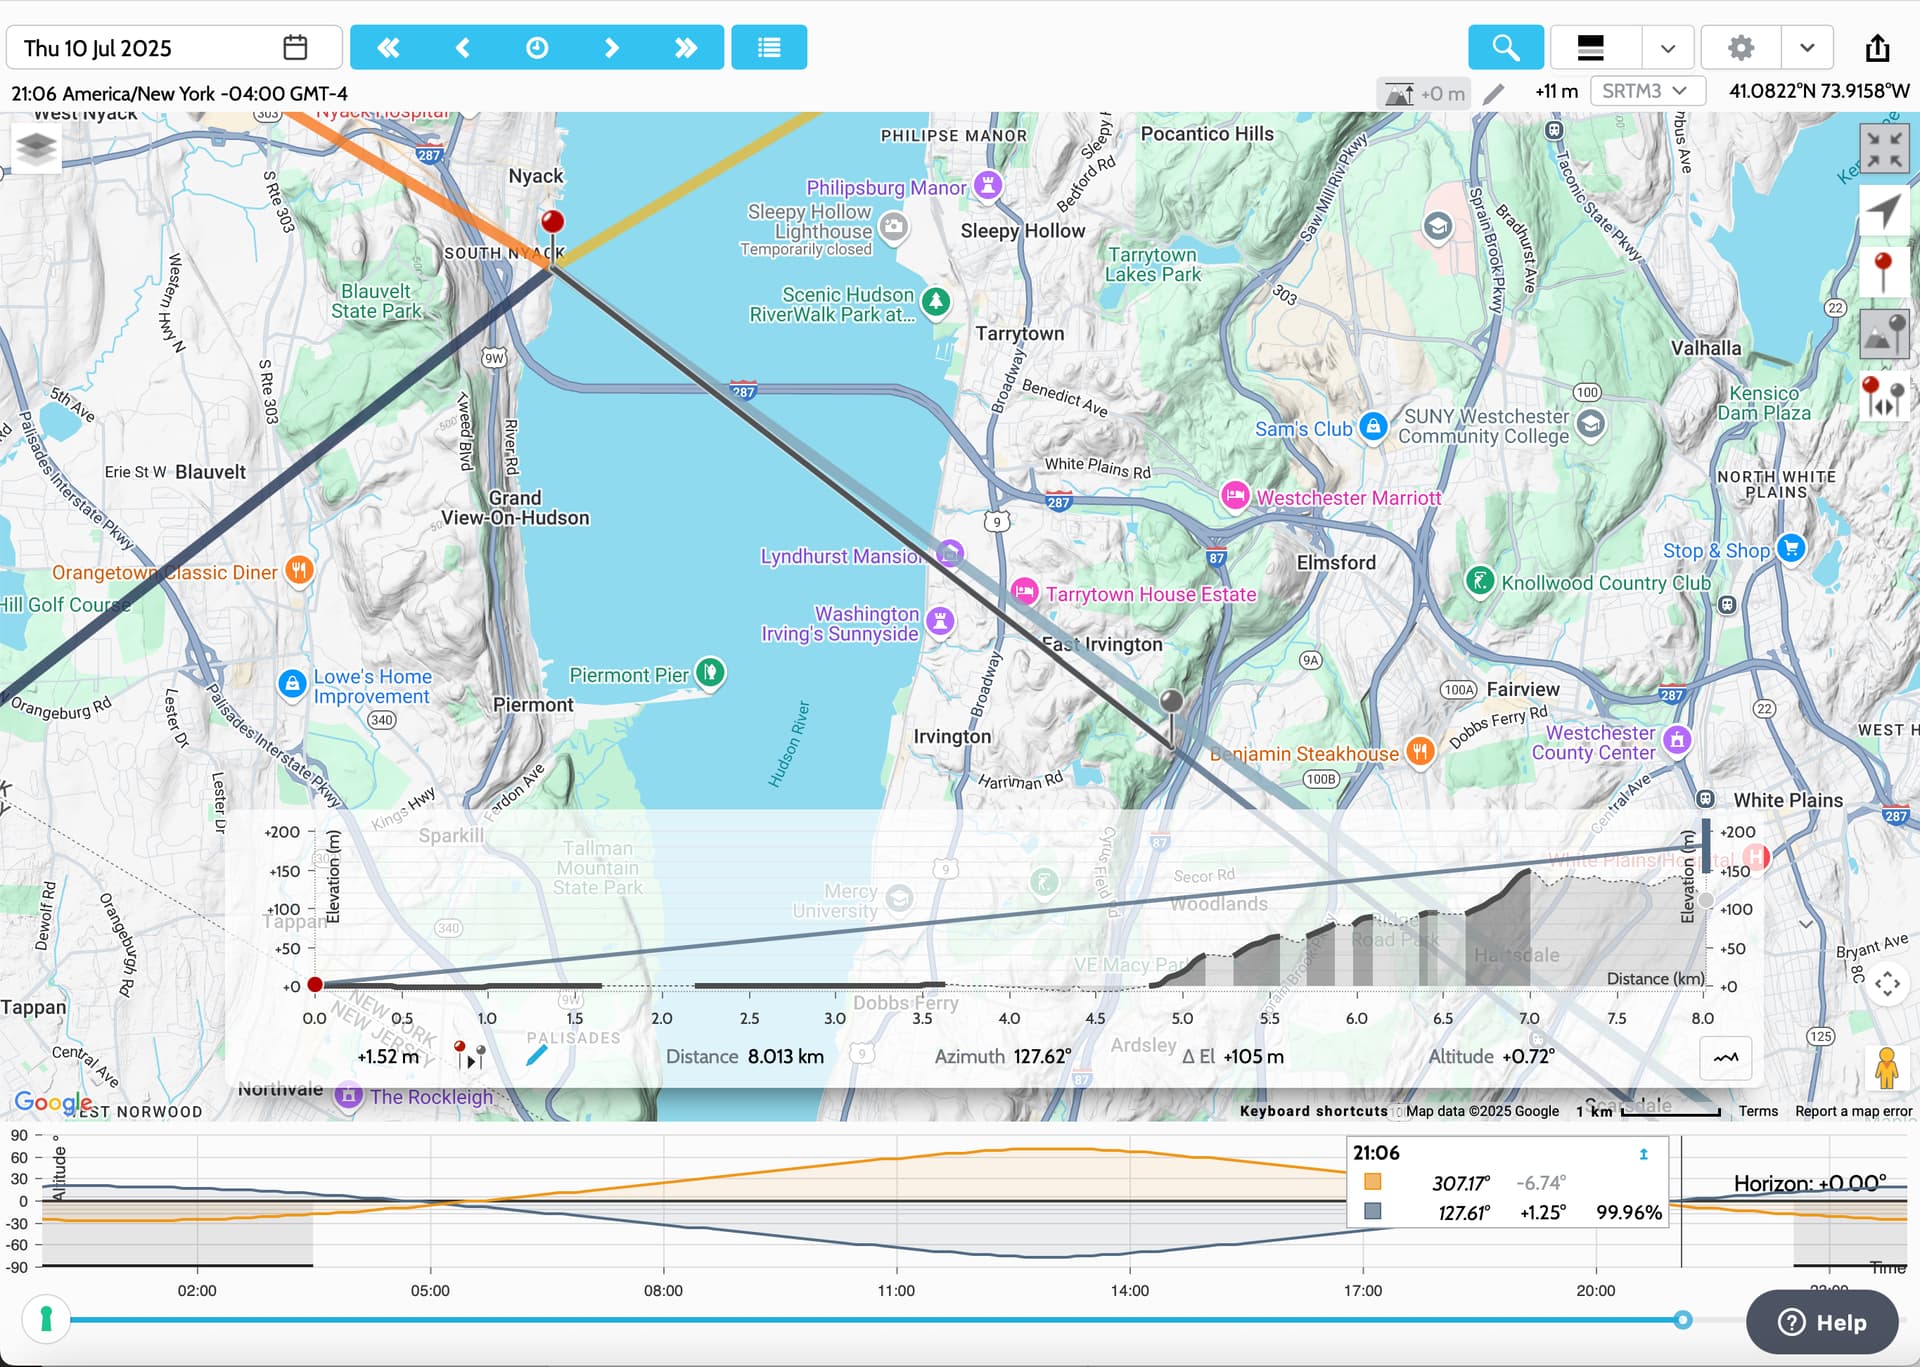Screen dimensions: 1920x1367
Task: Expand the layout dropdown arrow
Action: pos(1667,47)
